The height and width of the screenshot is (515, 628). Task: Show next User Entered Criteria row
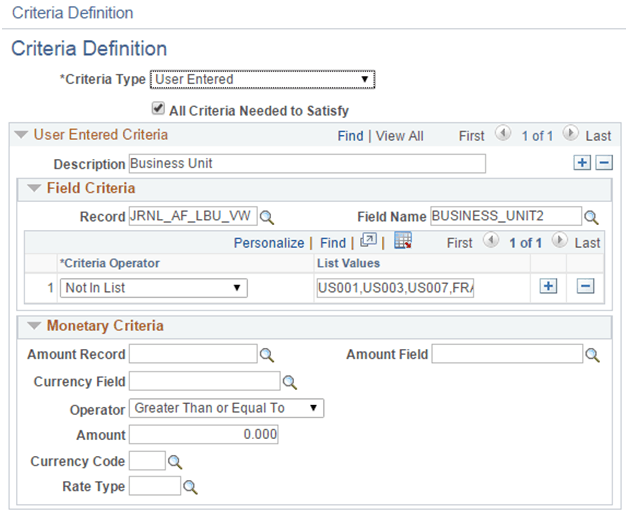coord(570,133)
